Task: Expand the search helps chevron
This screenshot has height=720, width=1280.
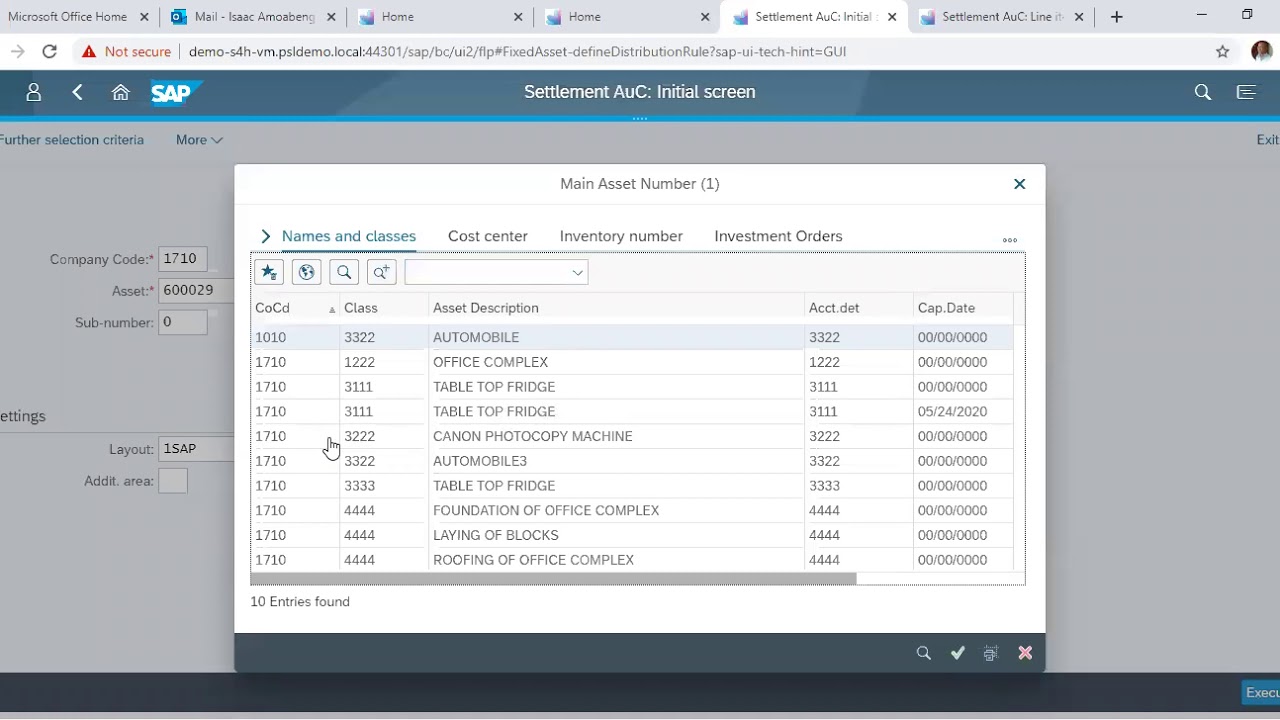Action: 265,236
